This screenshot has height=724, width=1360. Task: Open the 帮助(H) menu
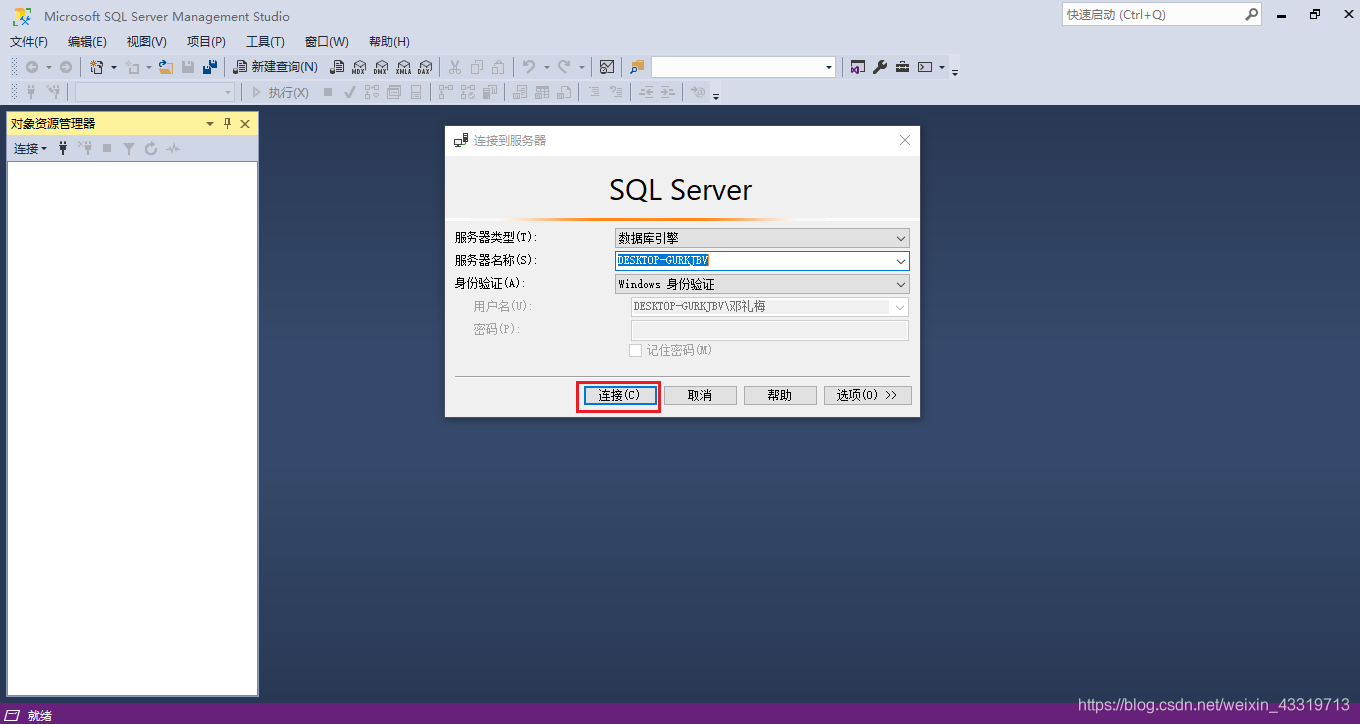coord(389,42)
